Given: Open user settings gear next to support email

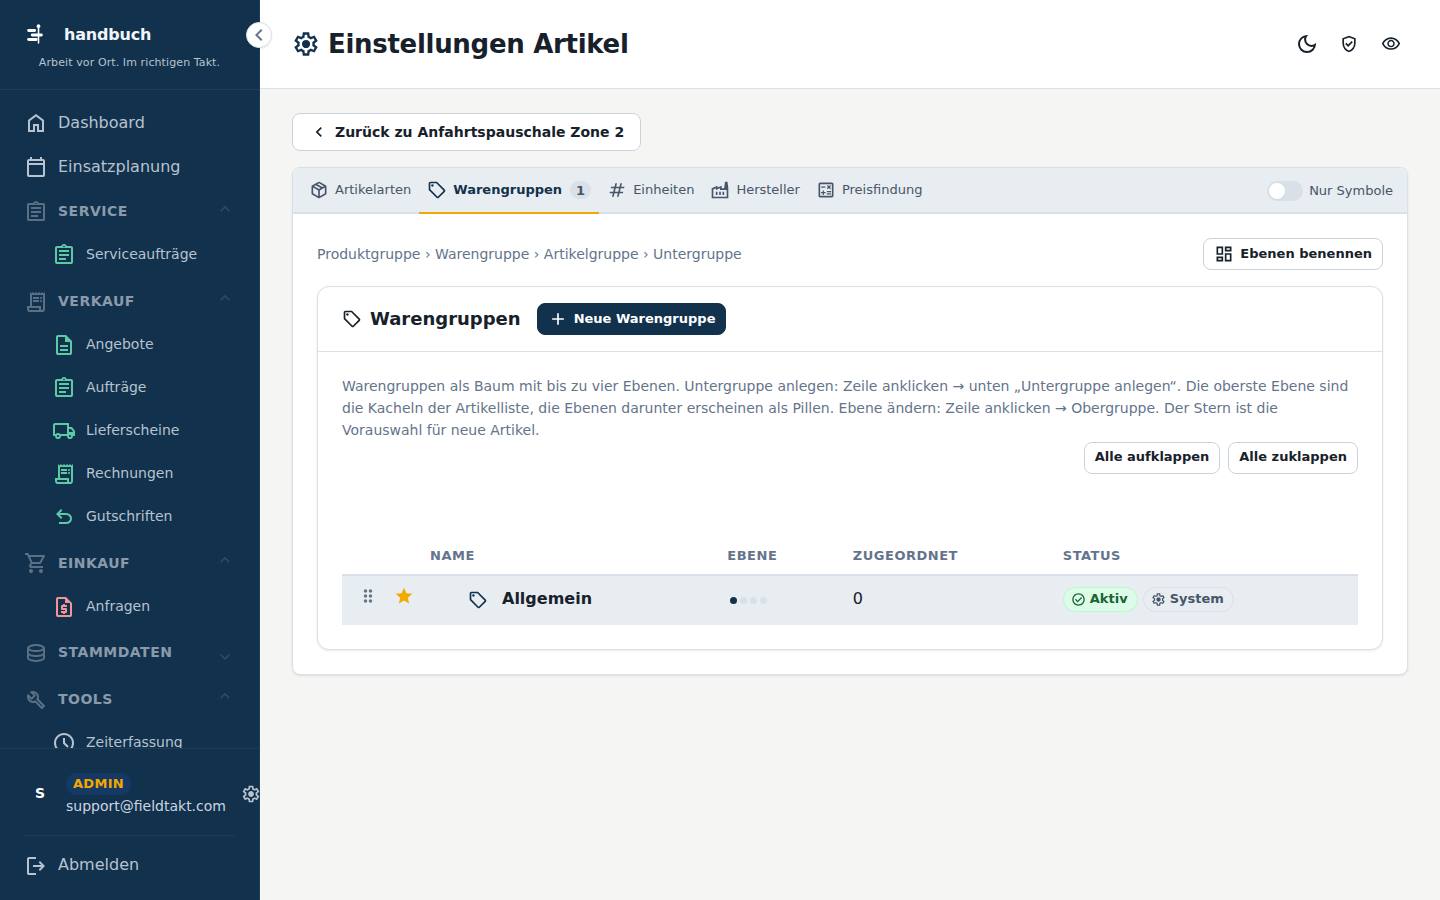Looking at the screenshot, I should tap(251, 793).
